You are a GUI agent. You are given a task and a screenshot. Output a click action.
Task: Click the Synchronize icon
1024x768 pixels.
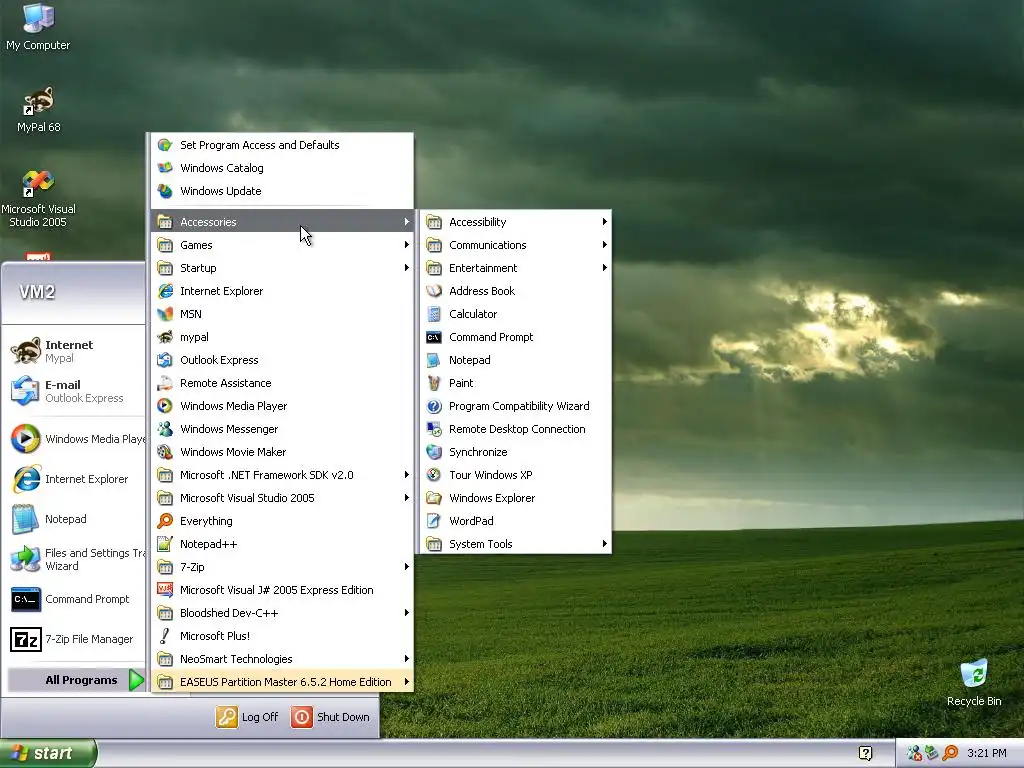pos(434,452)
